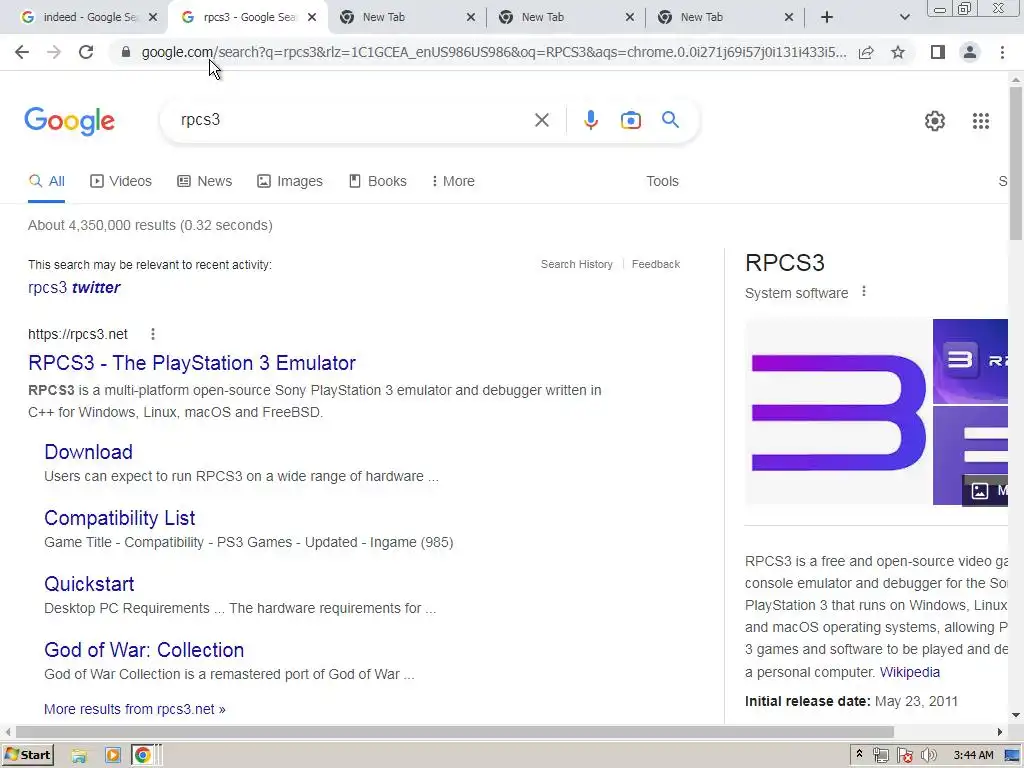Click the Feedback link

[656, 264]
